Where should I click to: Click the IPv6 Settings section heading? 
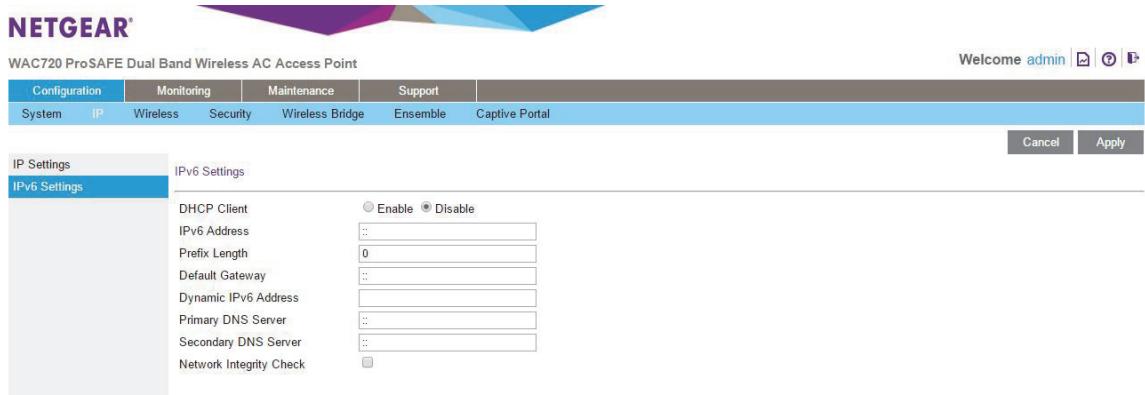(210, 172)
